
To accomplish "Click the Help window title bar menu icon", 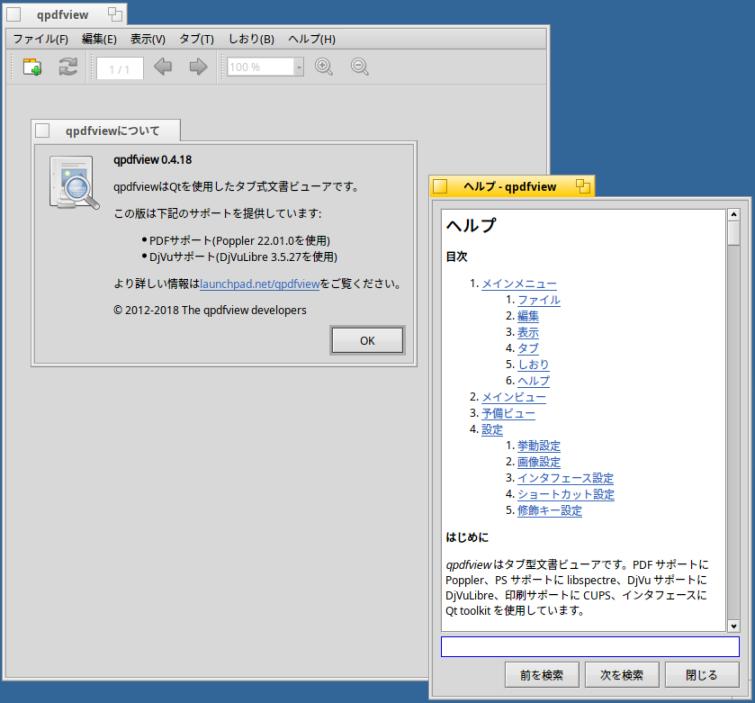I will click(x=440, y=186).
